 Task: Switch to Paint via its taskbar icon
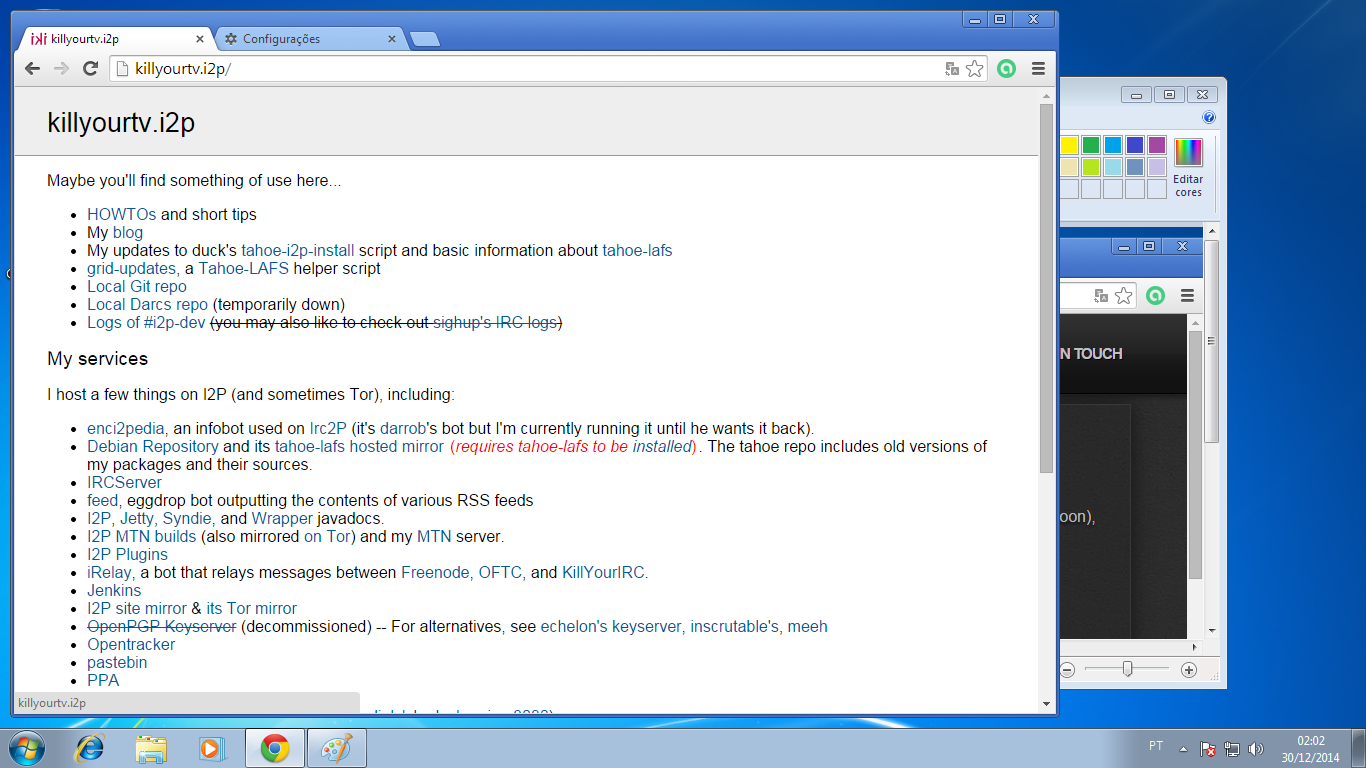(x=337, y=748)
